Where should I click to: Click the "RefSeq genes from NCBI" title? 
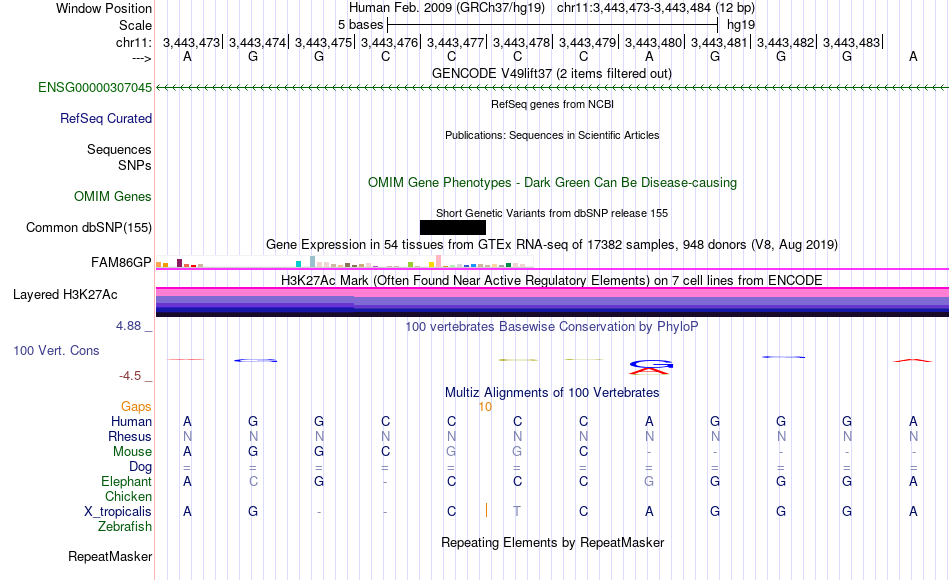coord(553,104)
